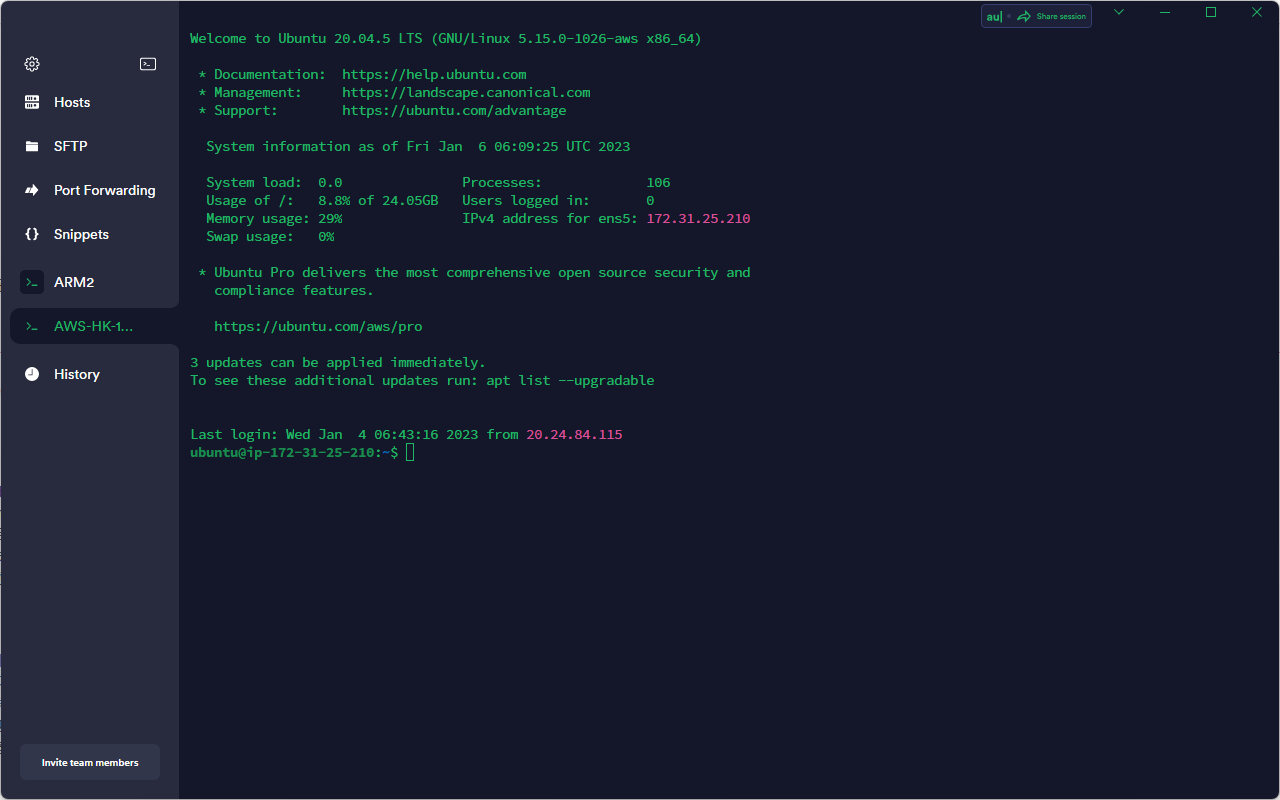Click the terminal icon beside the settings gear
Screen dimensions: 1280x800
(x=148, y=64)
